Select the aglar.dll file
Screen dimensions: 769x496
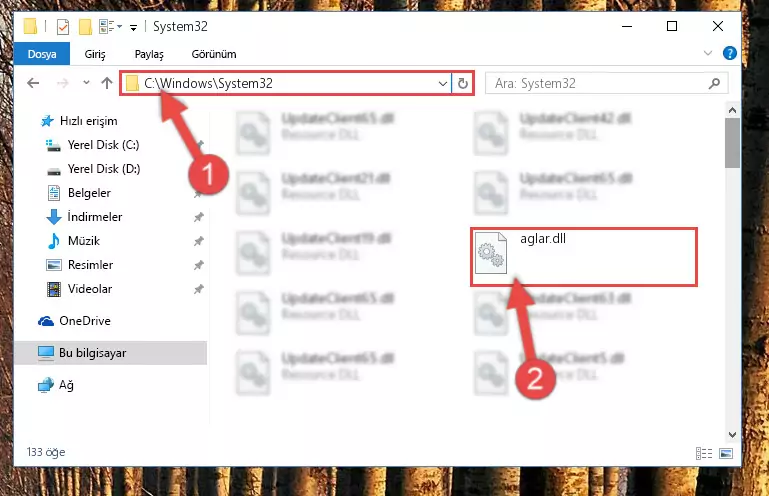(x=584, y=257)
